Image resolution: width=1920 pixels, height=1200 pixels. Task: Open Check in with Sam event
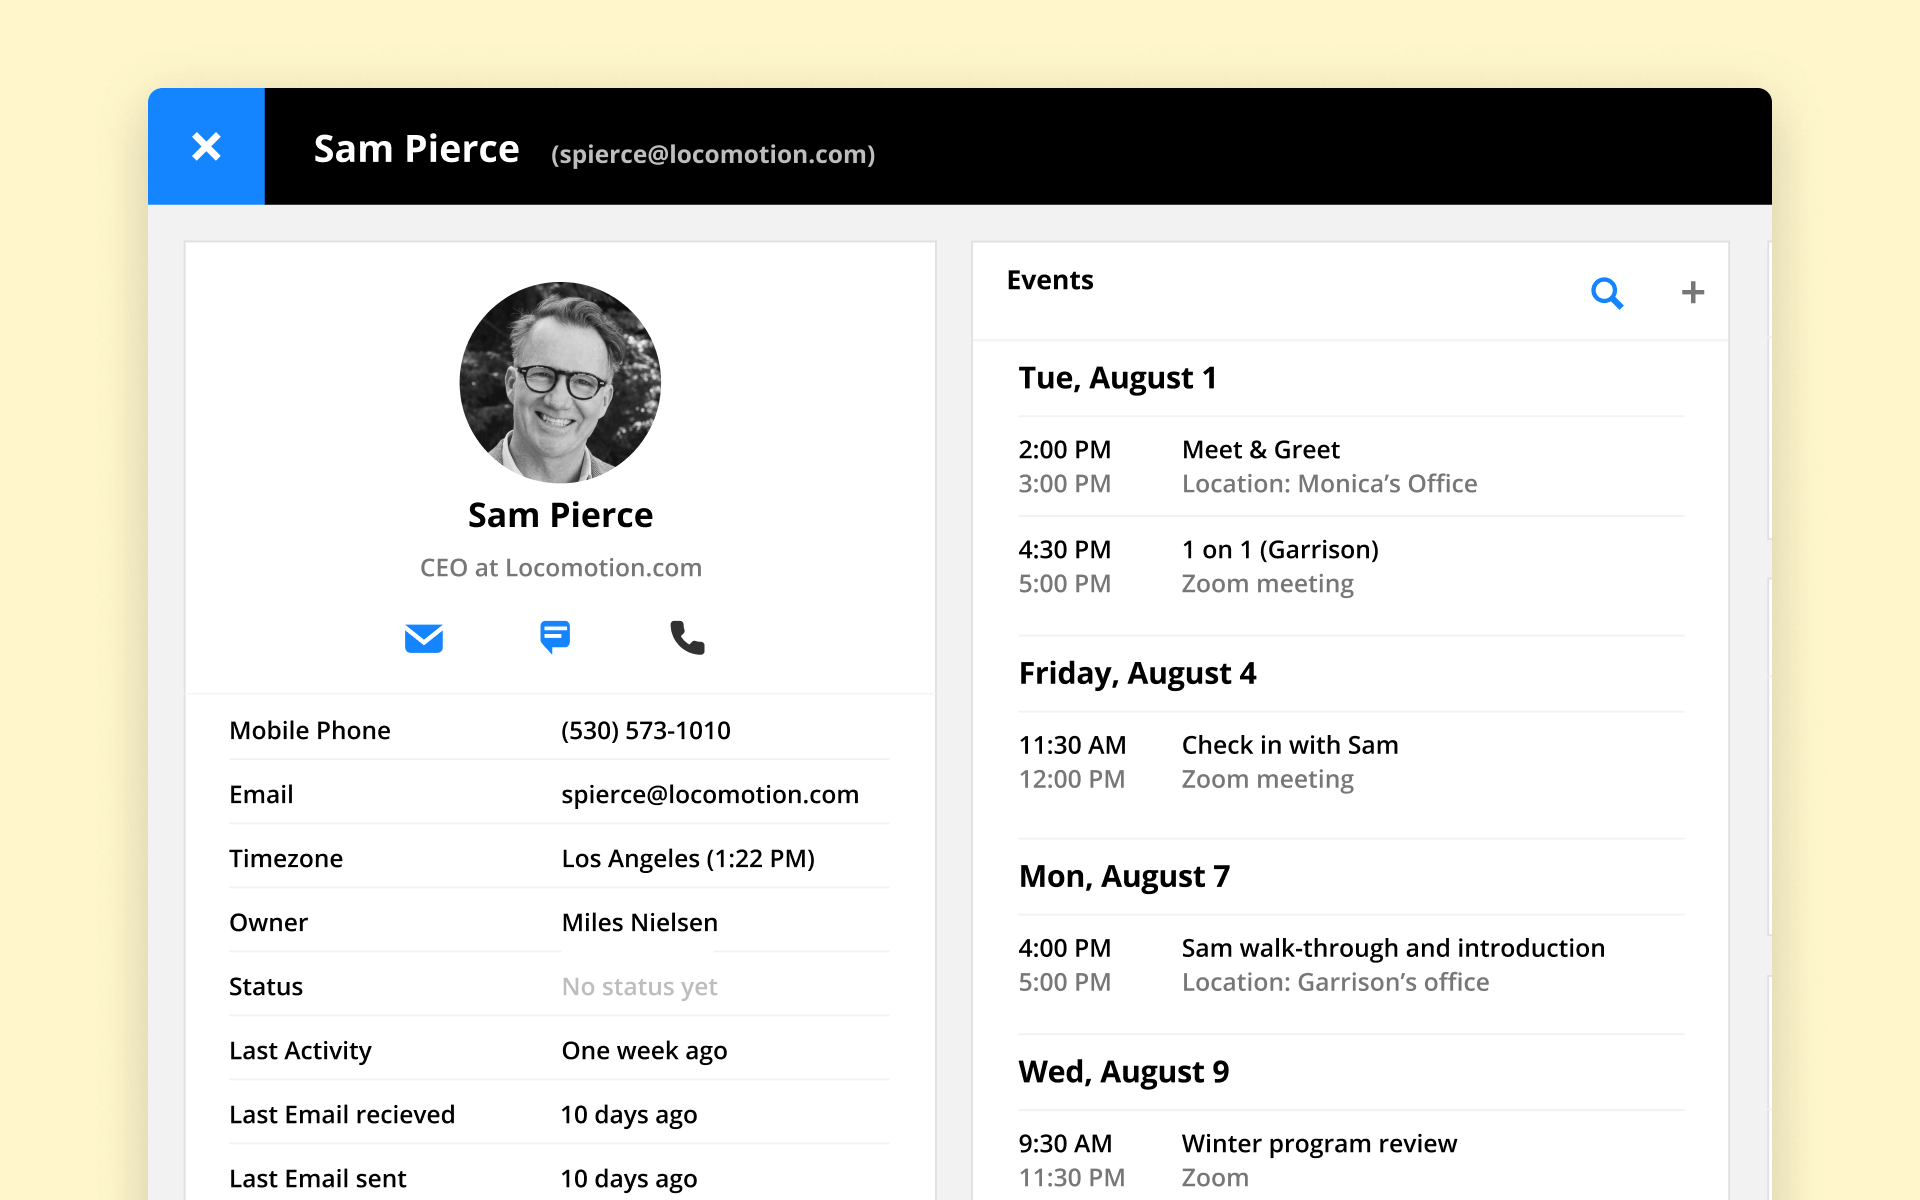tap(1289, 745)
